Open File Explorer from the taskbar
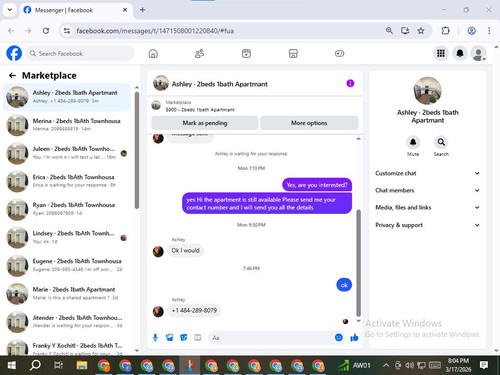Image resolution: width=500 pixels, height=375 pixels. tap(82, 365)
